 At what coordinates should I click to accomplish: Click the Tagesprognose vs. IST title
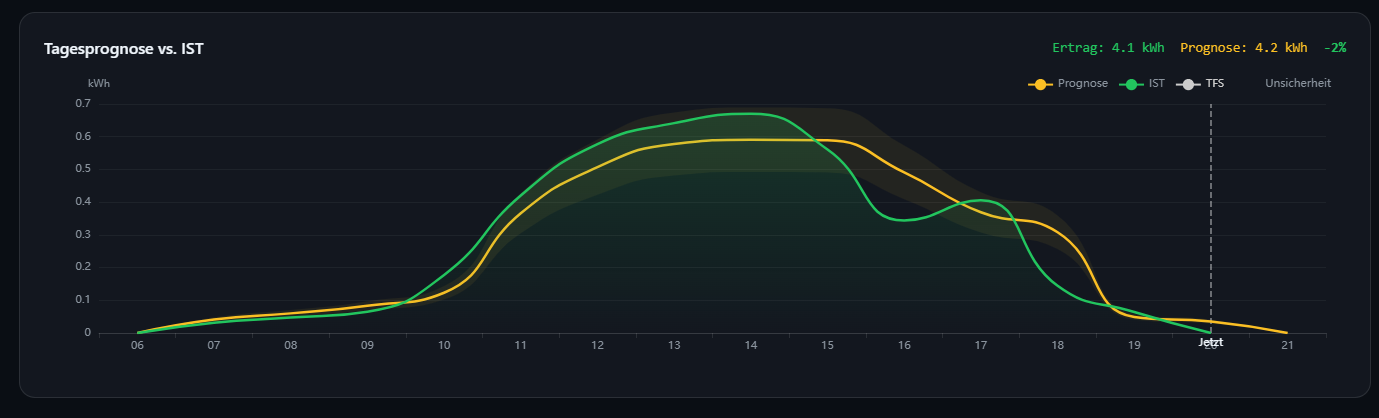[x=124, y=49]
